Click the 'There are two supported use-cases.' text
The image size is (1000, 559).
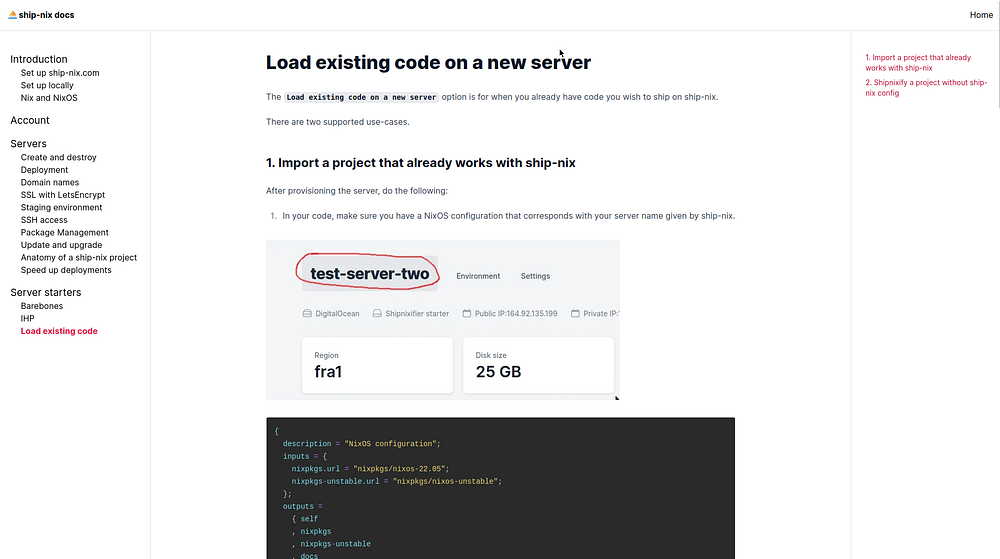click(x=337, y=122)
